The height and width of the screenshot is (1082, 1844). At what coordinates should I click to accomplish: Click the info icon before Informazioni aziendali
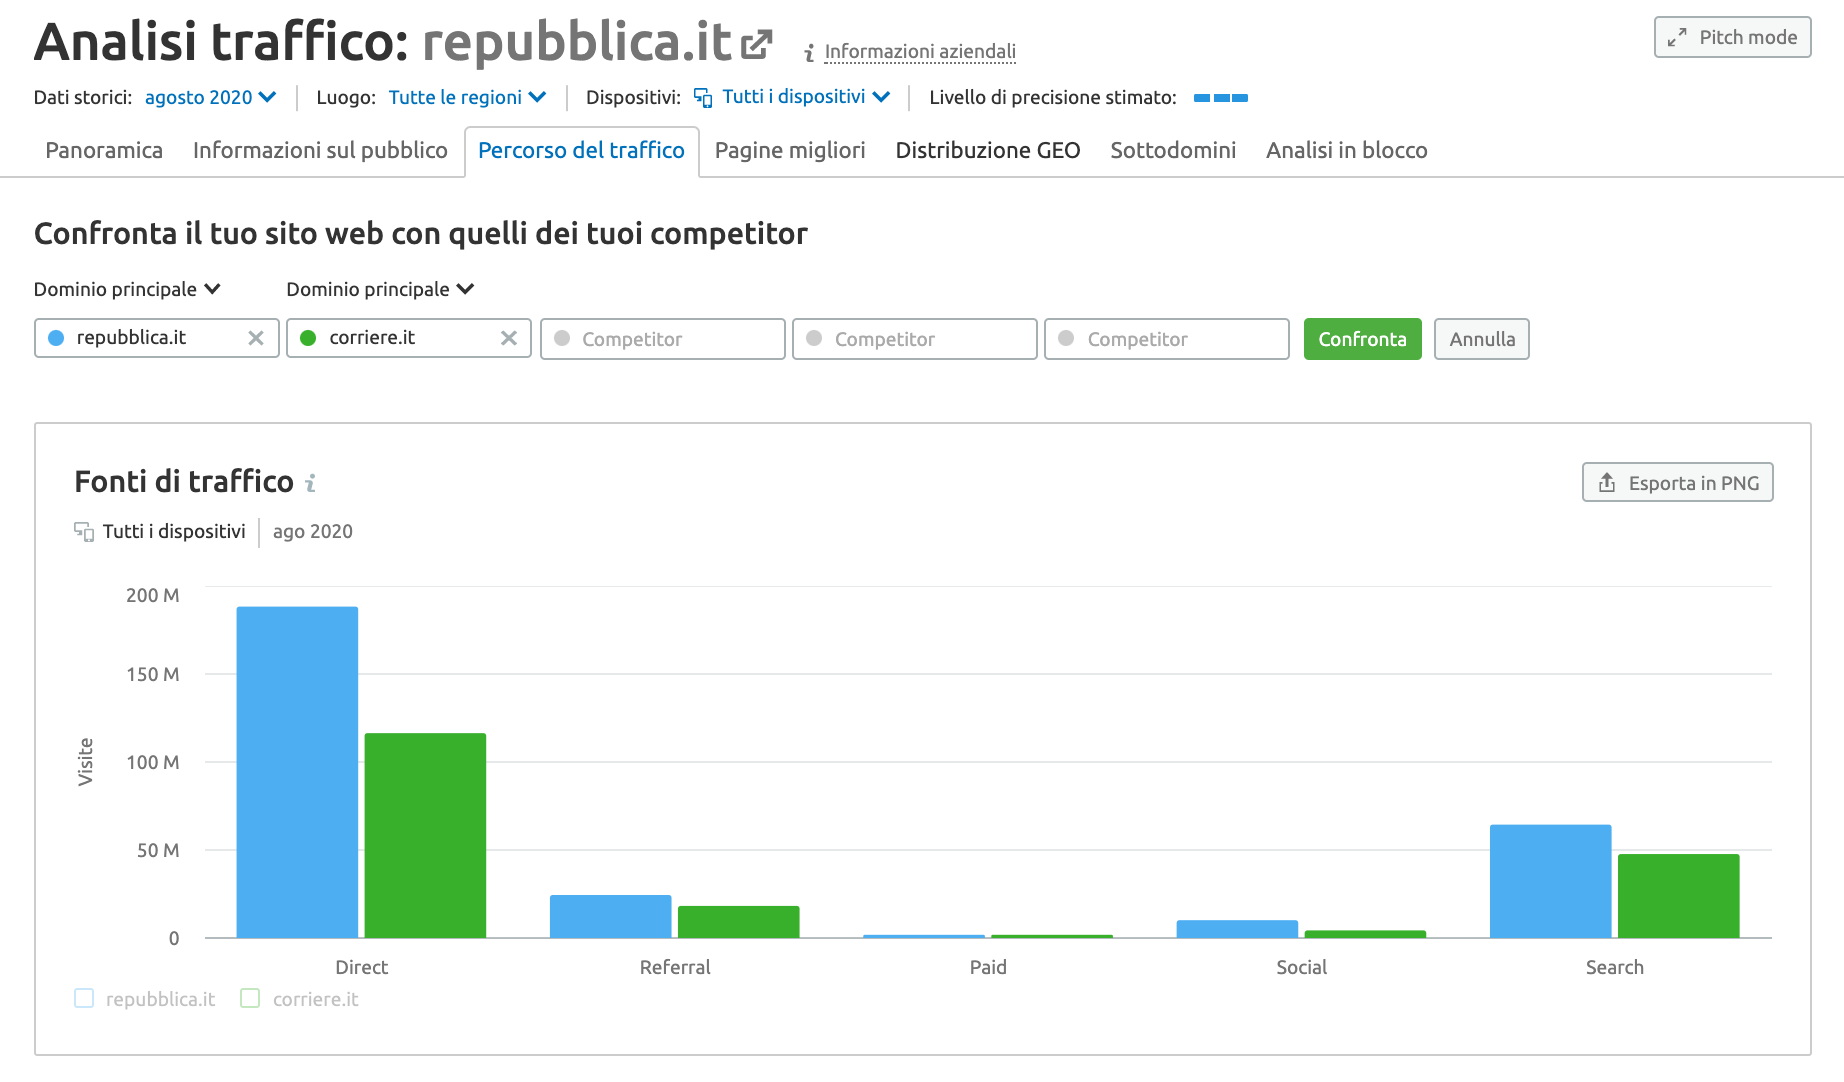(x=809, y=53)
